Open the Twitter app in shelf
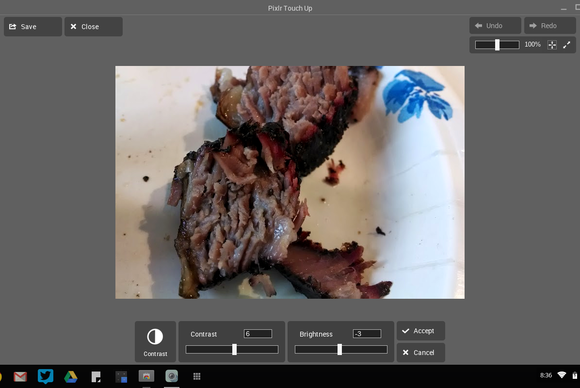The height and width of the screenshot is (388, 580). click(45, 377)
